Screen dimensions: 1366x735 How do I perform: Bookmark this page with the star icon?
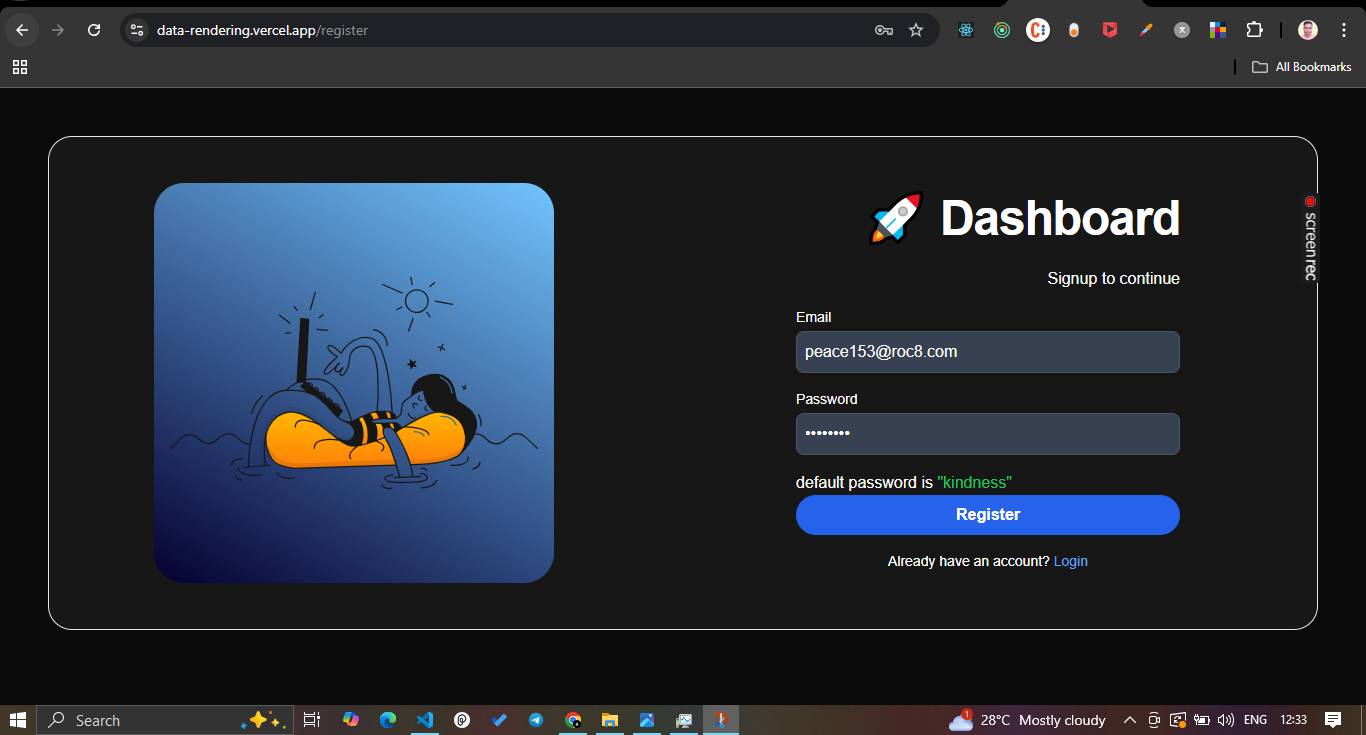coord(916,30)
